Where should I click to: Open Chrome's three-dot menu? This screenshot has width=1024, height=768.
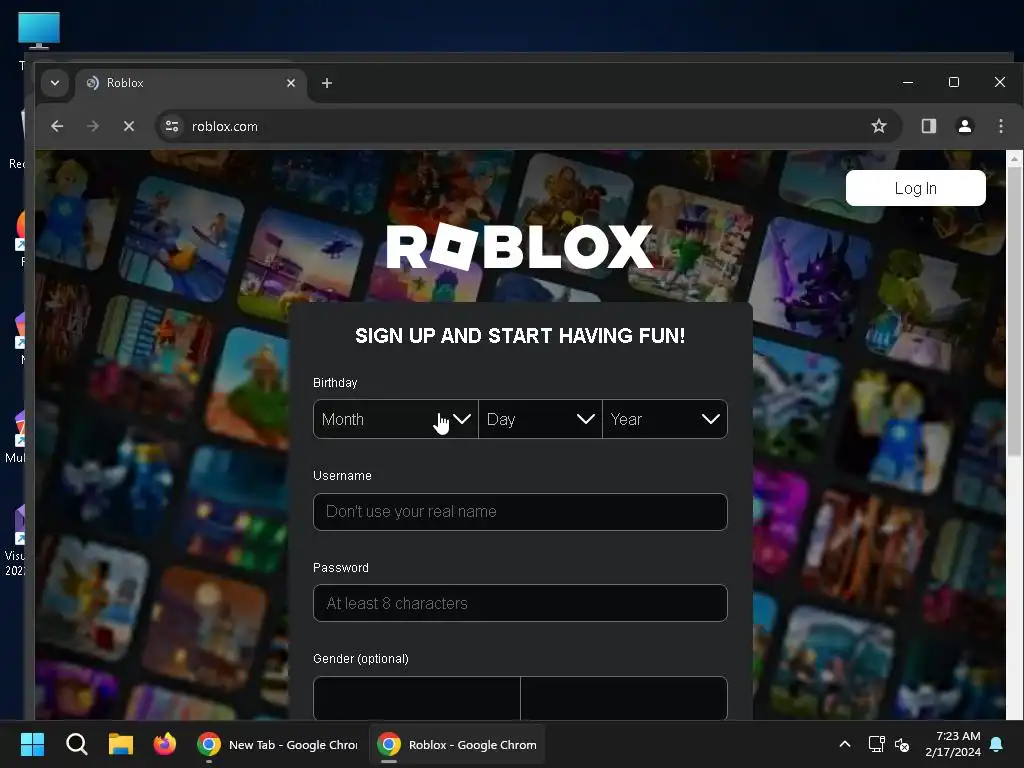(1000, 126)
